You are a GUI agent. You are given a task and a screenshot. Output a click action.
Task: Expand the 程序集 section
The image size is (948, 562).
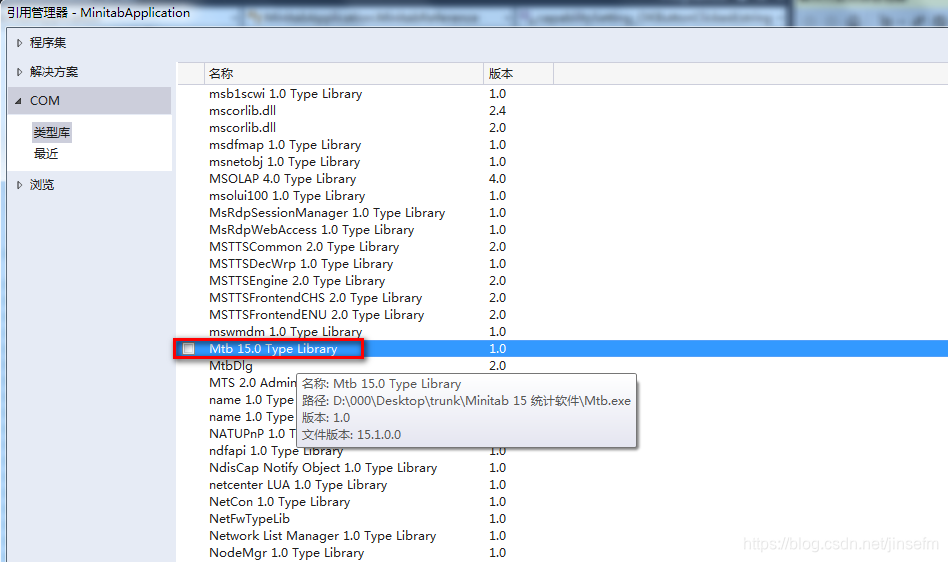19,43
